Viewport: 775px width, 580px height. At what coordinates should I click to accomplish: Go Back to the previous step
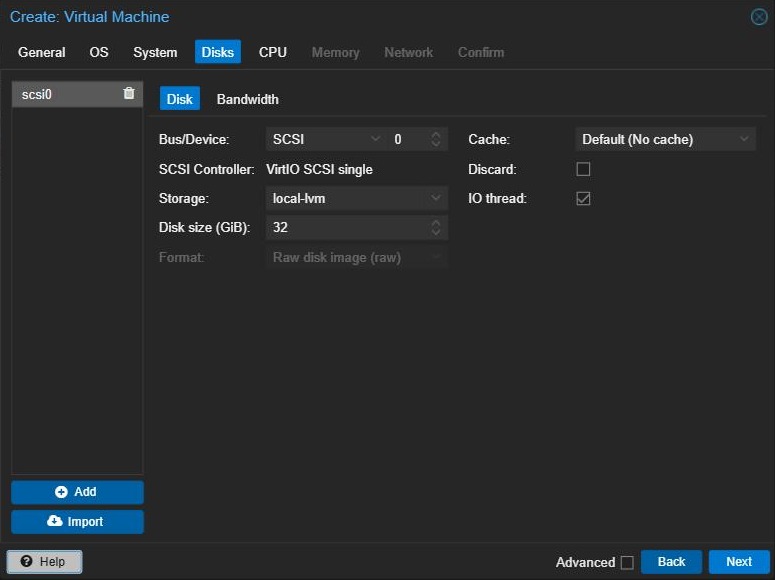coord(671,562)
